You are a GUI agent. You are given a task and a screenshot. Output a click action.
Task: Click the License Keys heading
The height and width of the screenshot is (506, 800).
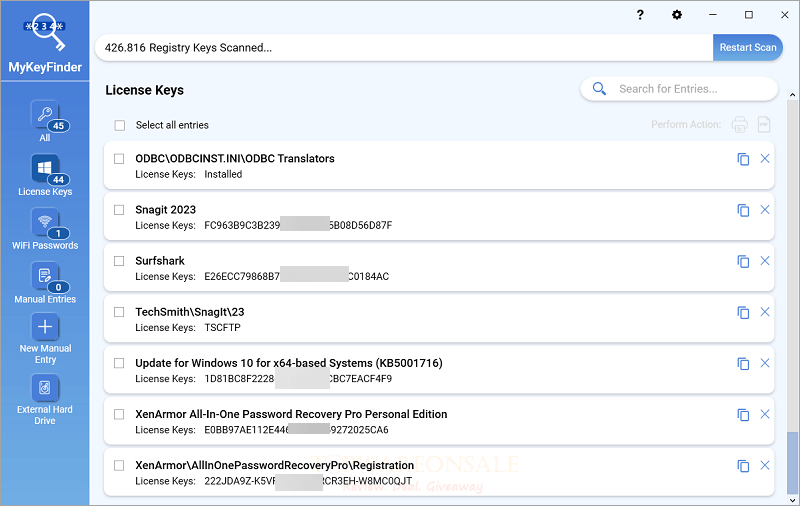pyautogui.click(x=144, y=90)
